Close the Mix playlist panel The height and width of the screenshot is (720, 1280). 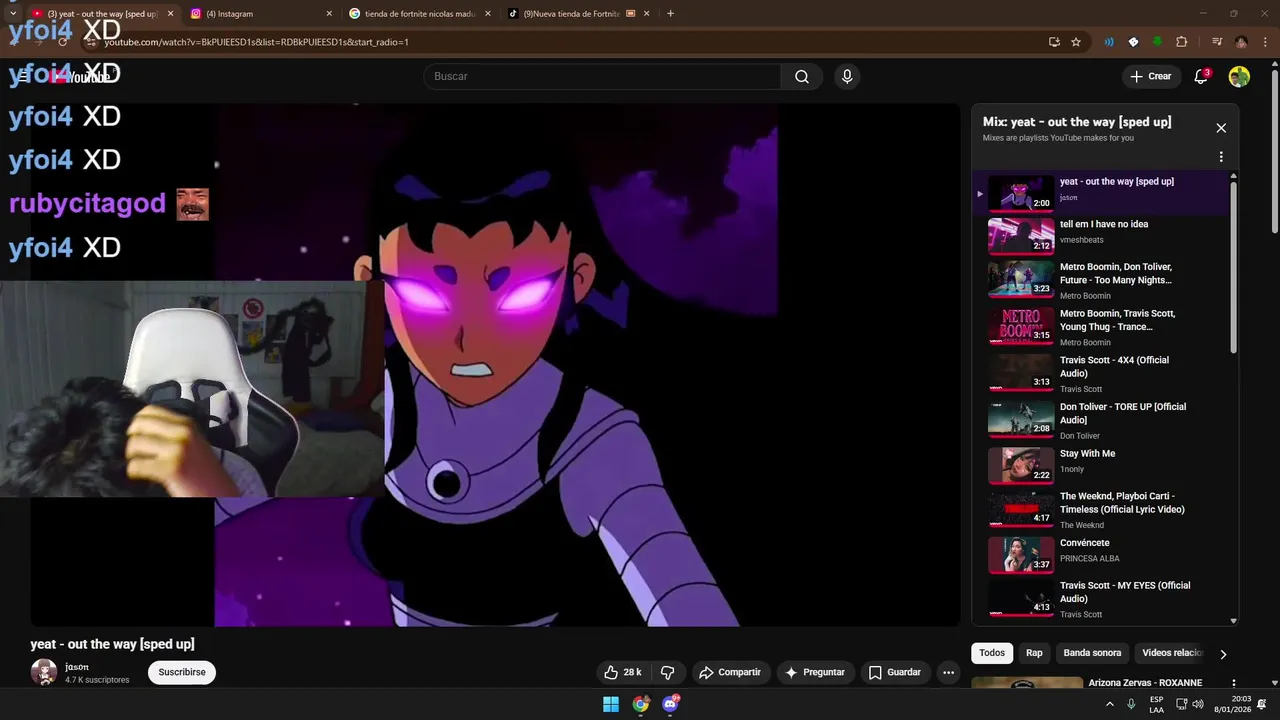[x=1221, y=128]
